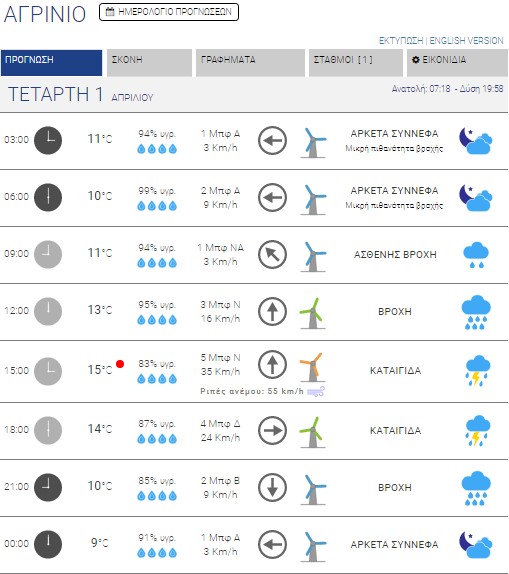
Task: Click the thunderstorm icon at 15:00
Action: 477,370
